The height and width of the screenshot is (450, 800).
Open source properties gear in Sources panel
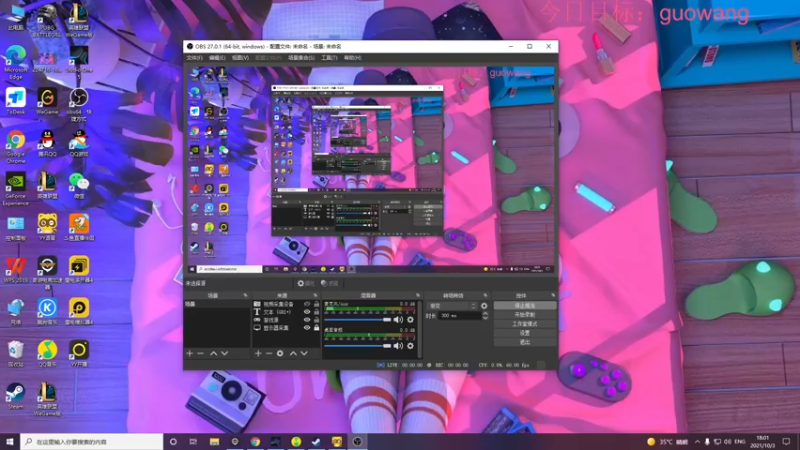pos(280,353)
